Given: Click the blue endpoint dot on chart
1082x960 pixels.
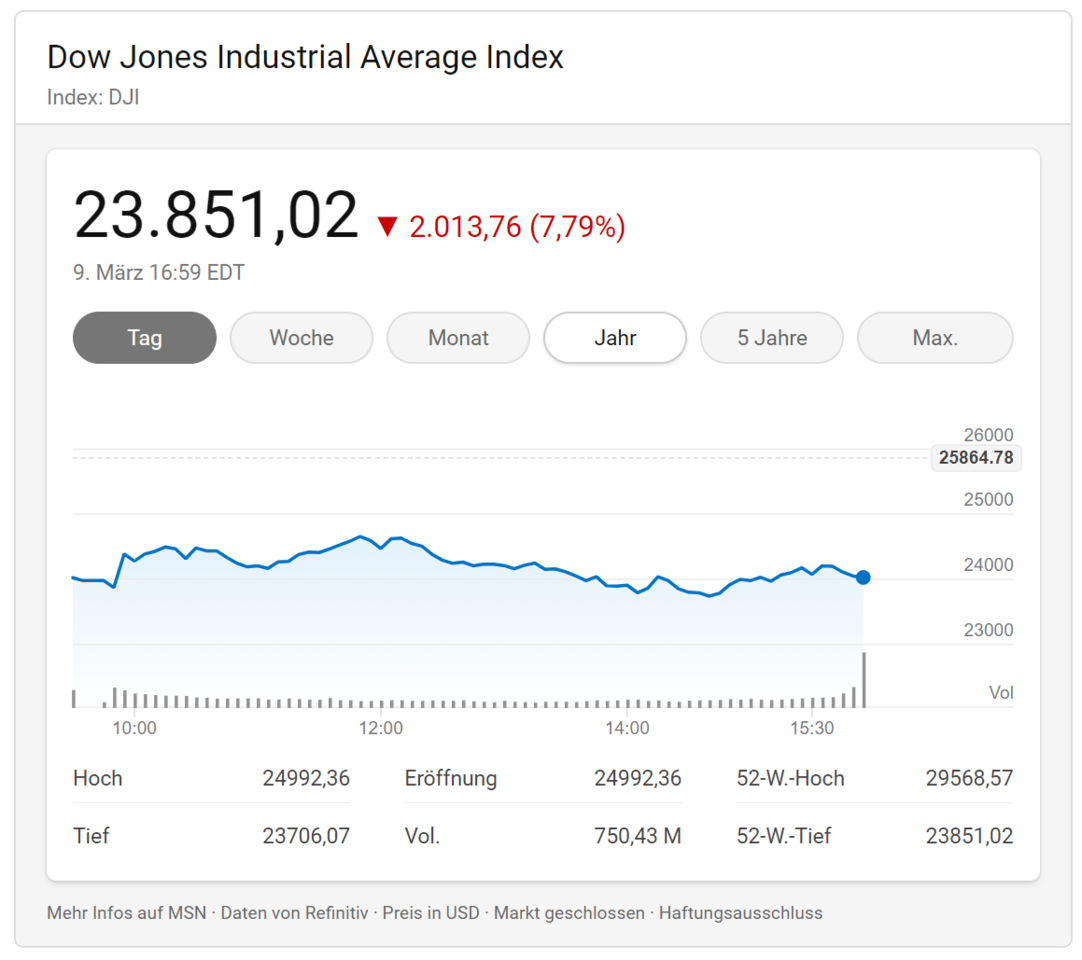Looking at the screenshot, I should (x=863, y=577).
